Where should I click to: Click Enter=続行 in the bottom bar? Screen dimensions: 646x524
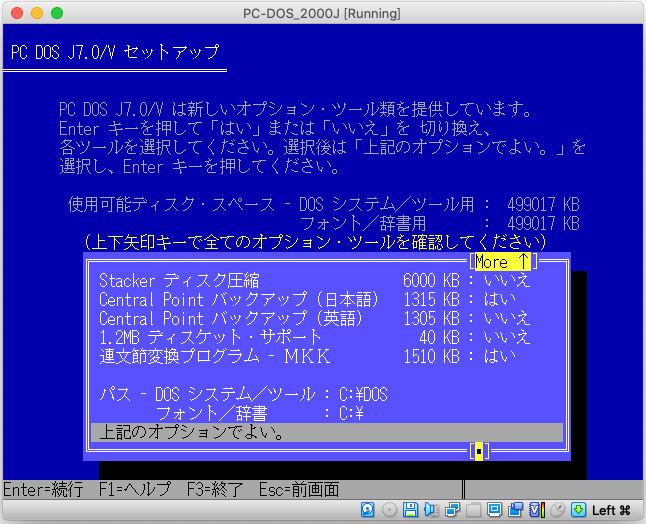(43, 490)
